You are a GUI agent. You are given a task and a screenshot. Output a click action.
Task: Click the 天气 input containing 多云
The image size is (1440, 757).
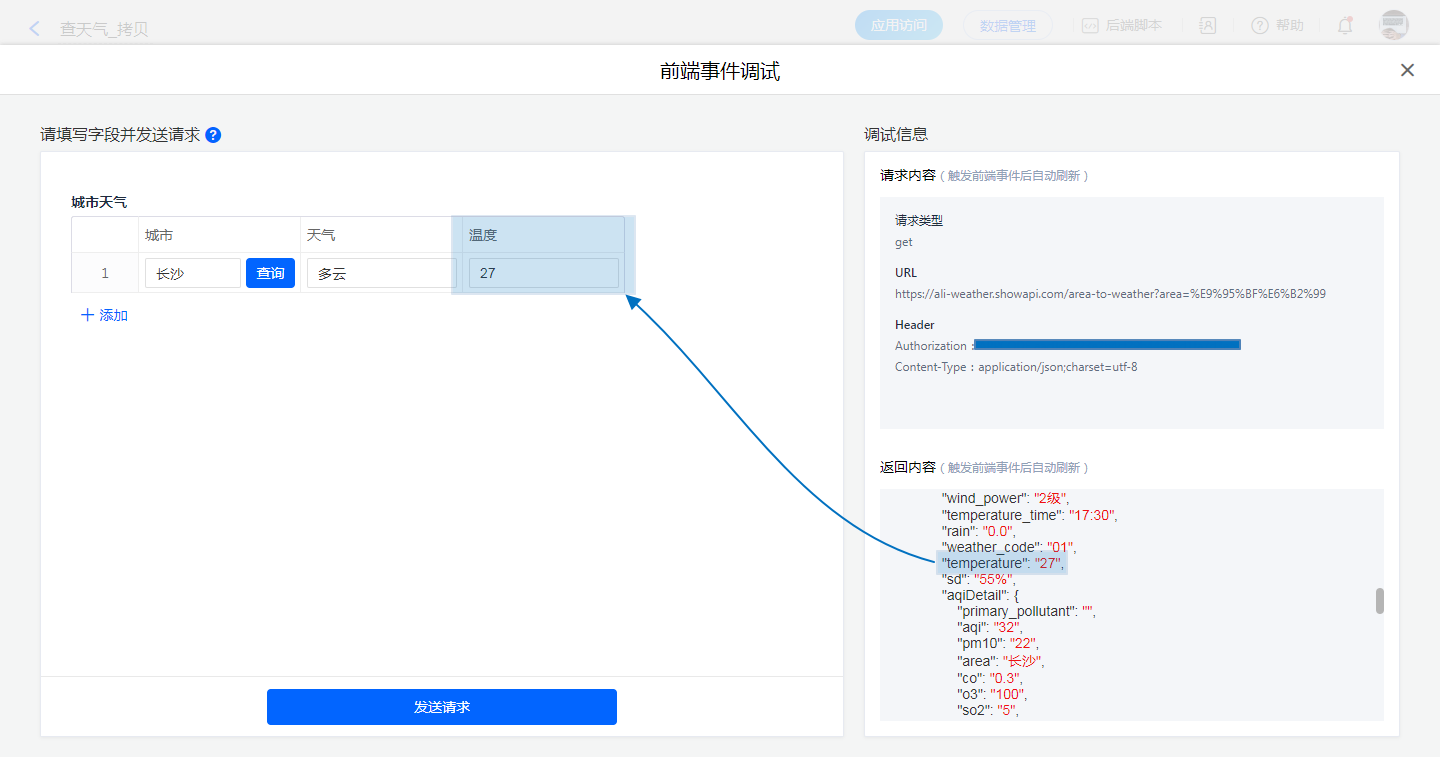[x=380, y=273]
